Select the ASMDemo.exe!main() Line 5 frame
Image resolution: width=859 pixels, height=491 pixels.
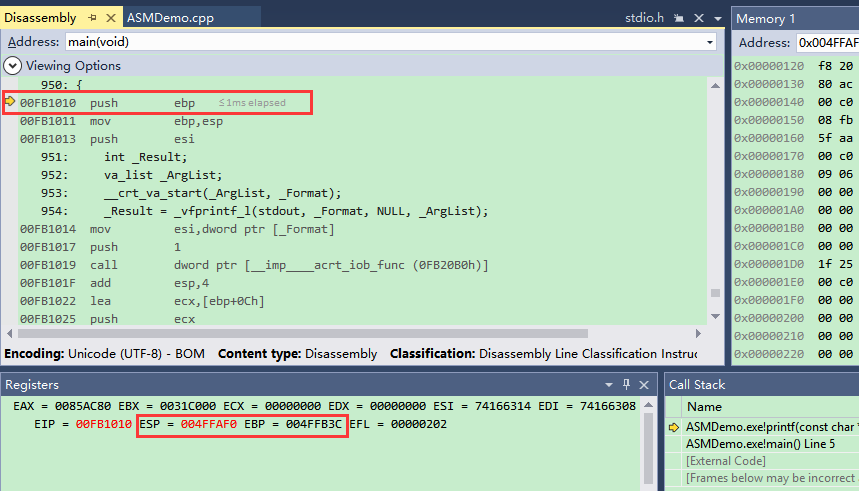(762, 443)
